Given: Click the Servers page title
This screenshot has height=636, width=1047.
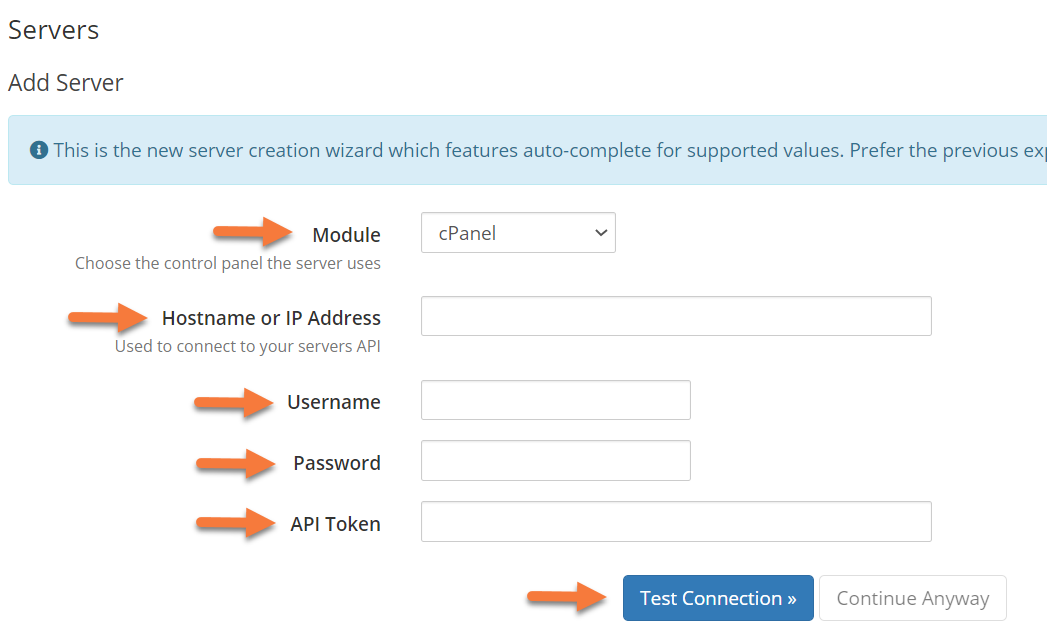Looking at the screenshot, I should tap(54, 30).
